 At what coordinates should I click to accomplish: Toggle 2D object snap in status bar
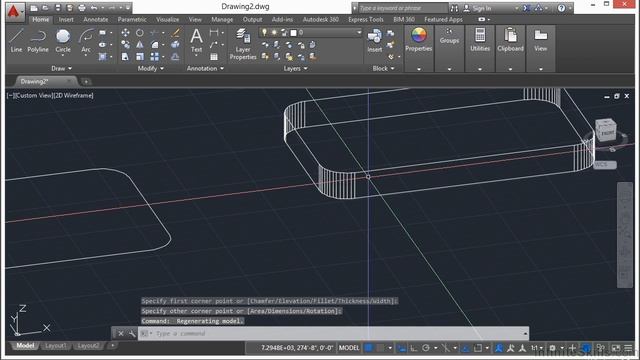click(478, 348)
